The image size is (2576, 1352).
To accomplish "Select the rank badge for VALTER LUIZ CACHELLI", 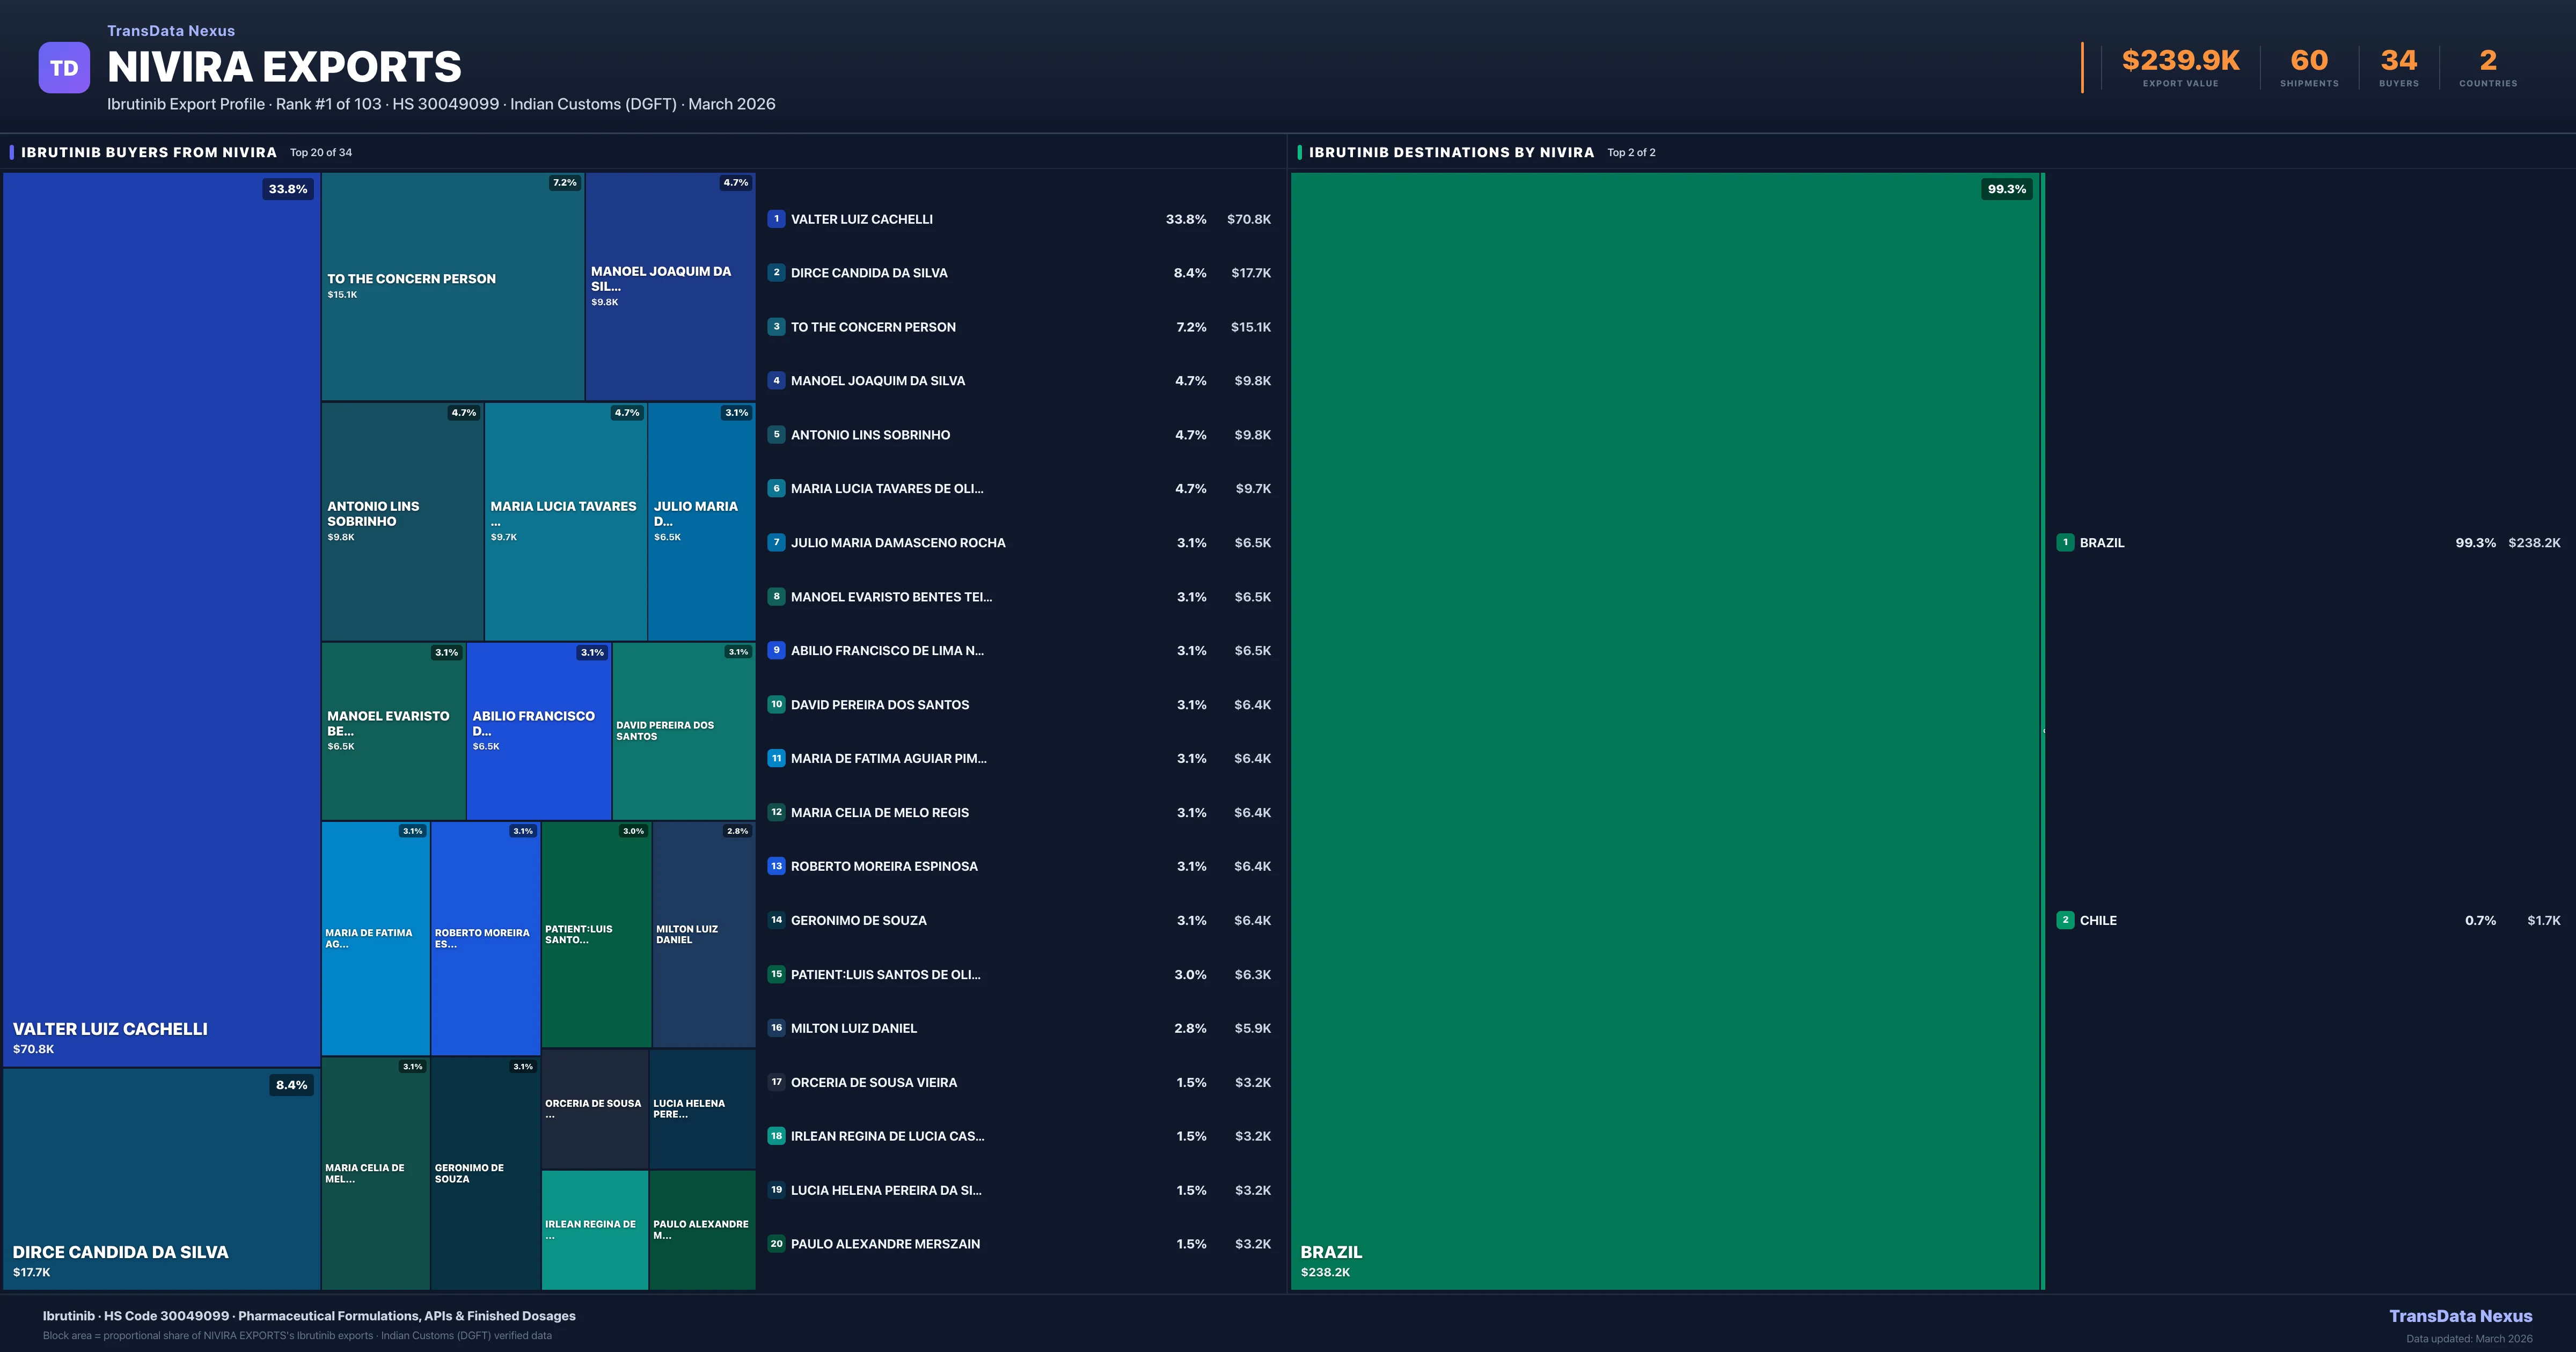I will (776, 219).
